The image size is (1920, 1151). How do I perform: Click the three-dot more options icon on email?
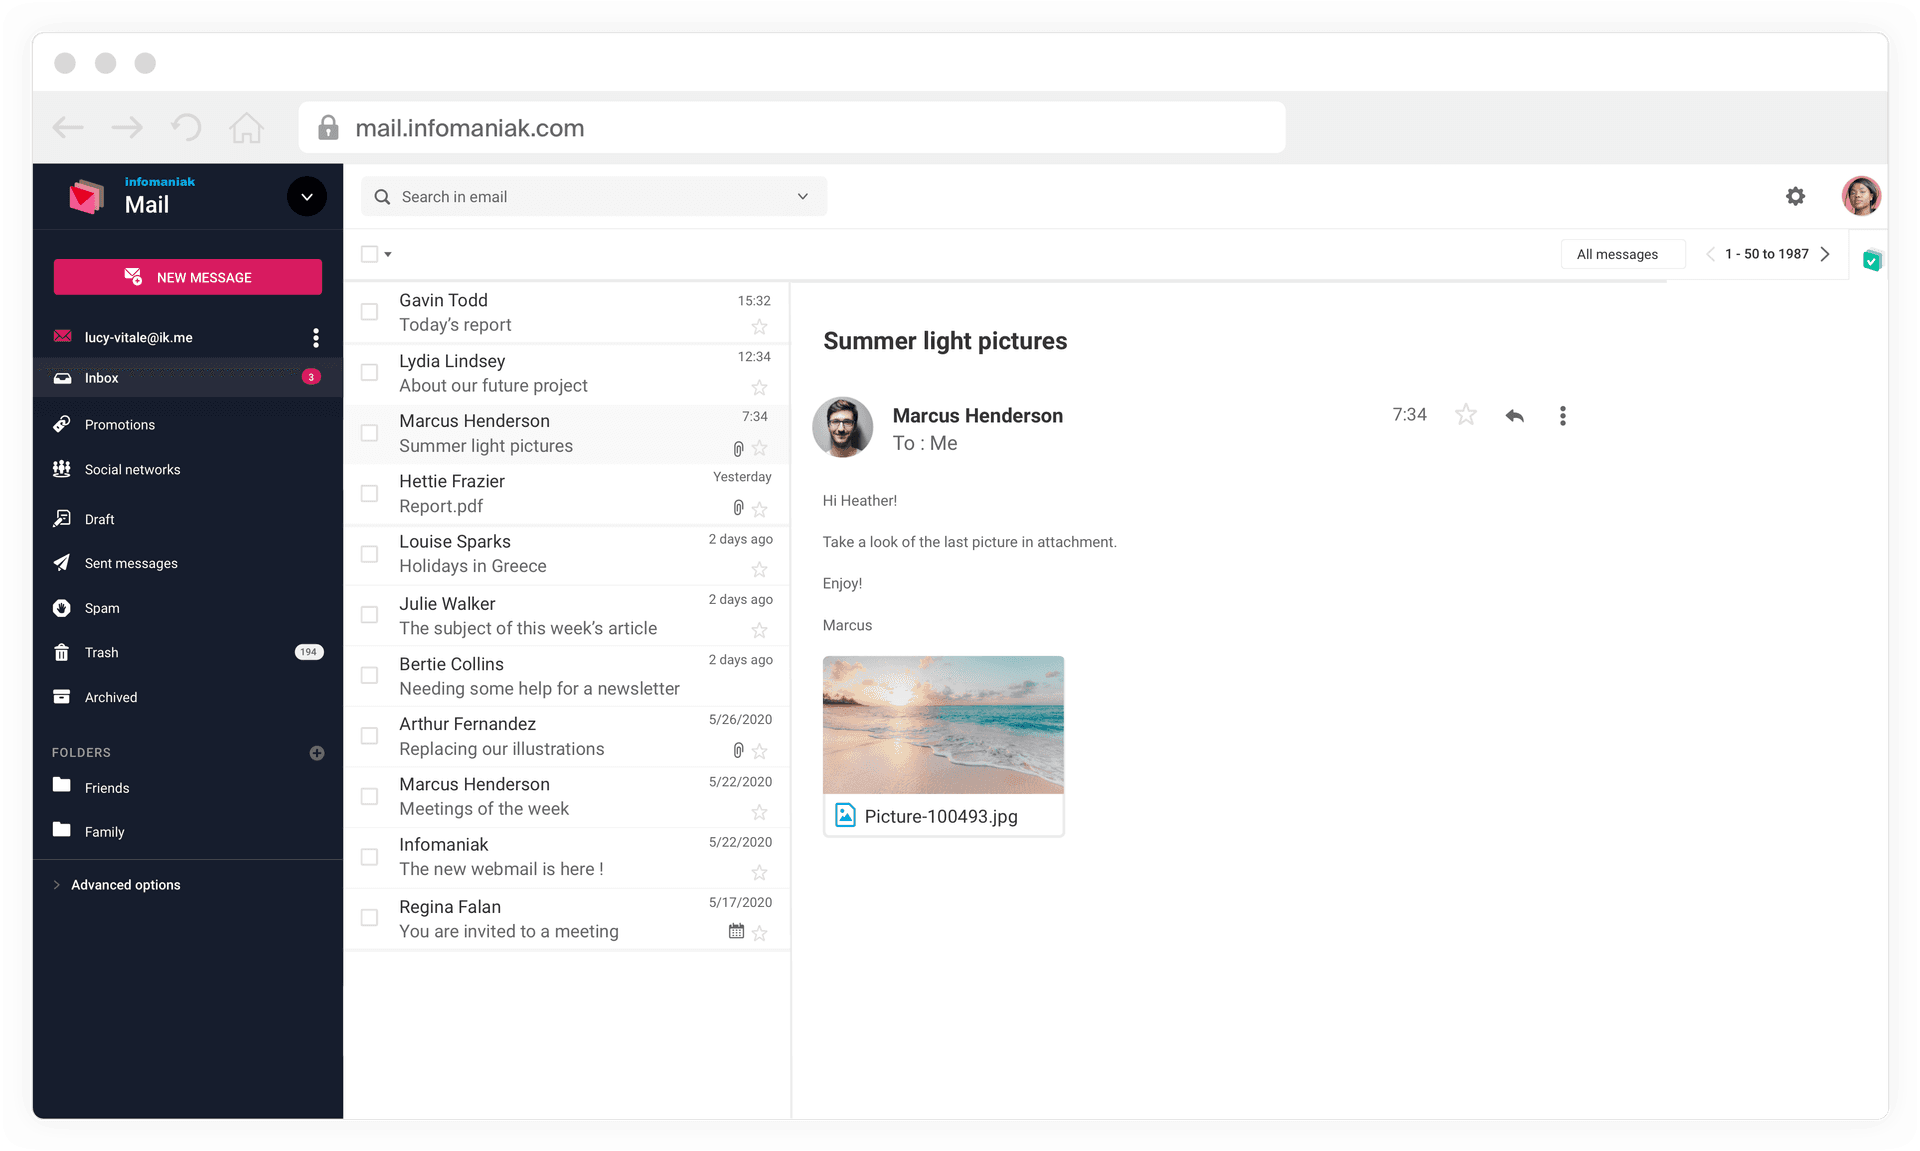pos(1561,415)
